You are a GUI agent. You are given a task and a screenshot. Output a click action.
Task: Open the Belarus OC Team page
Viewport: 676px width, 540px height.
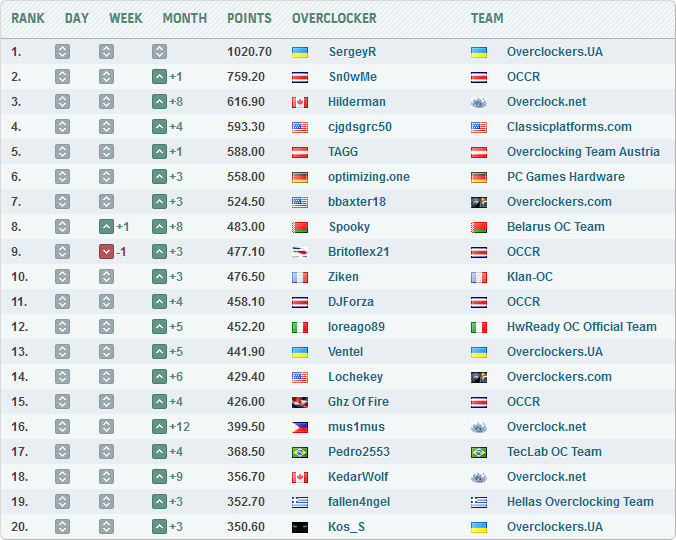point(556,227)
